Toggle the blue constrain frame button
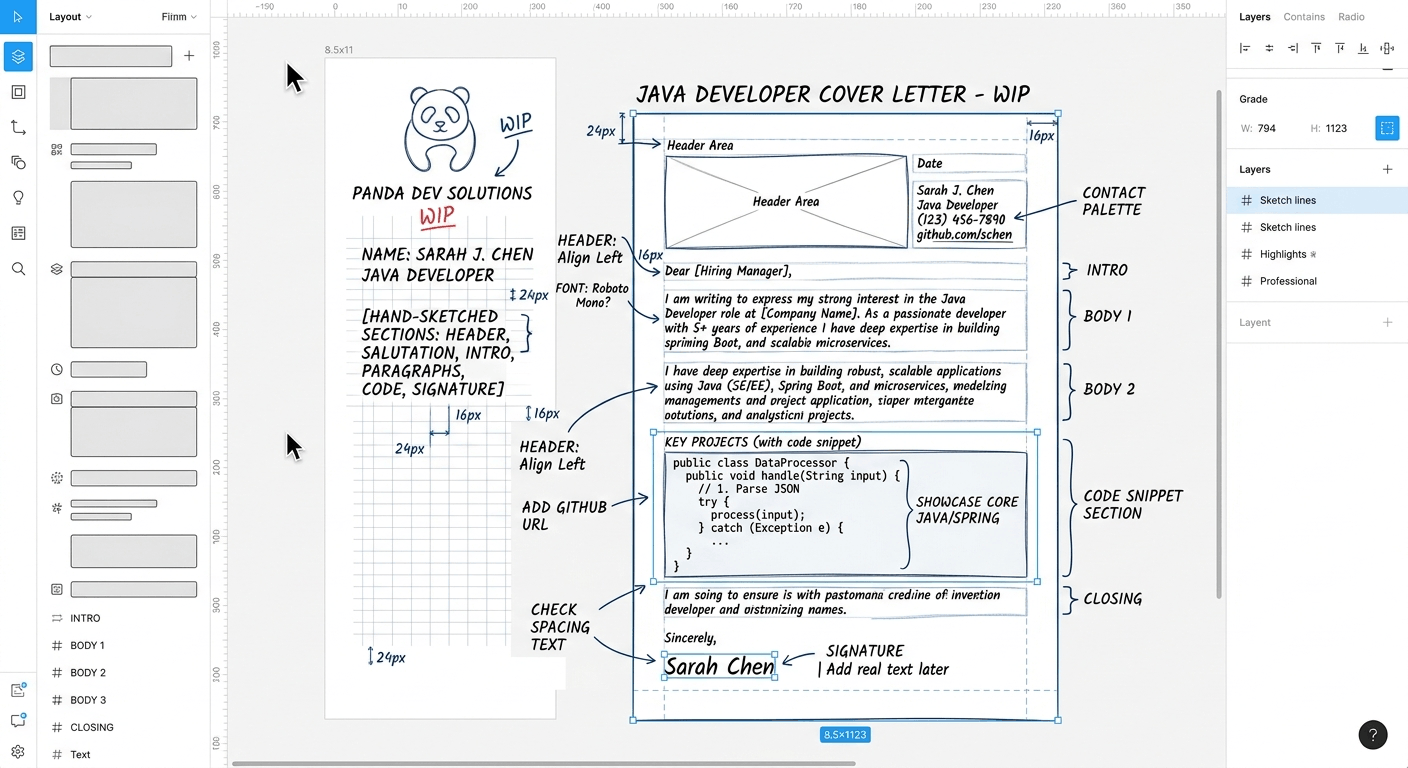Image resolution: width=1408 pixels, height=768 pixels. point(1387,128)
